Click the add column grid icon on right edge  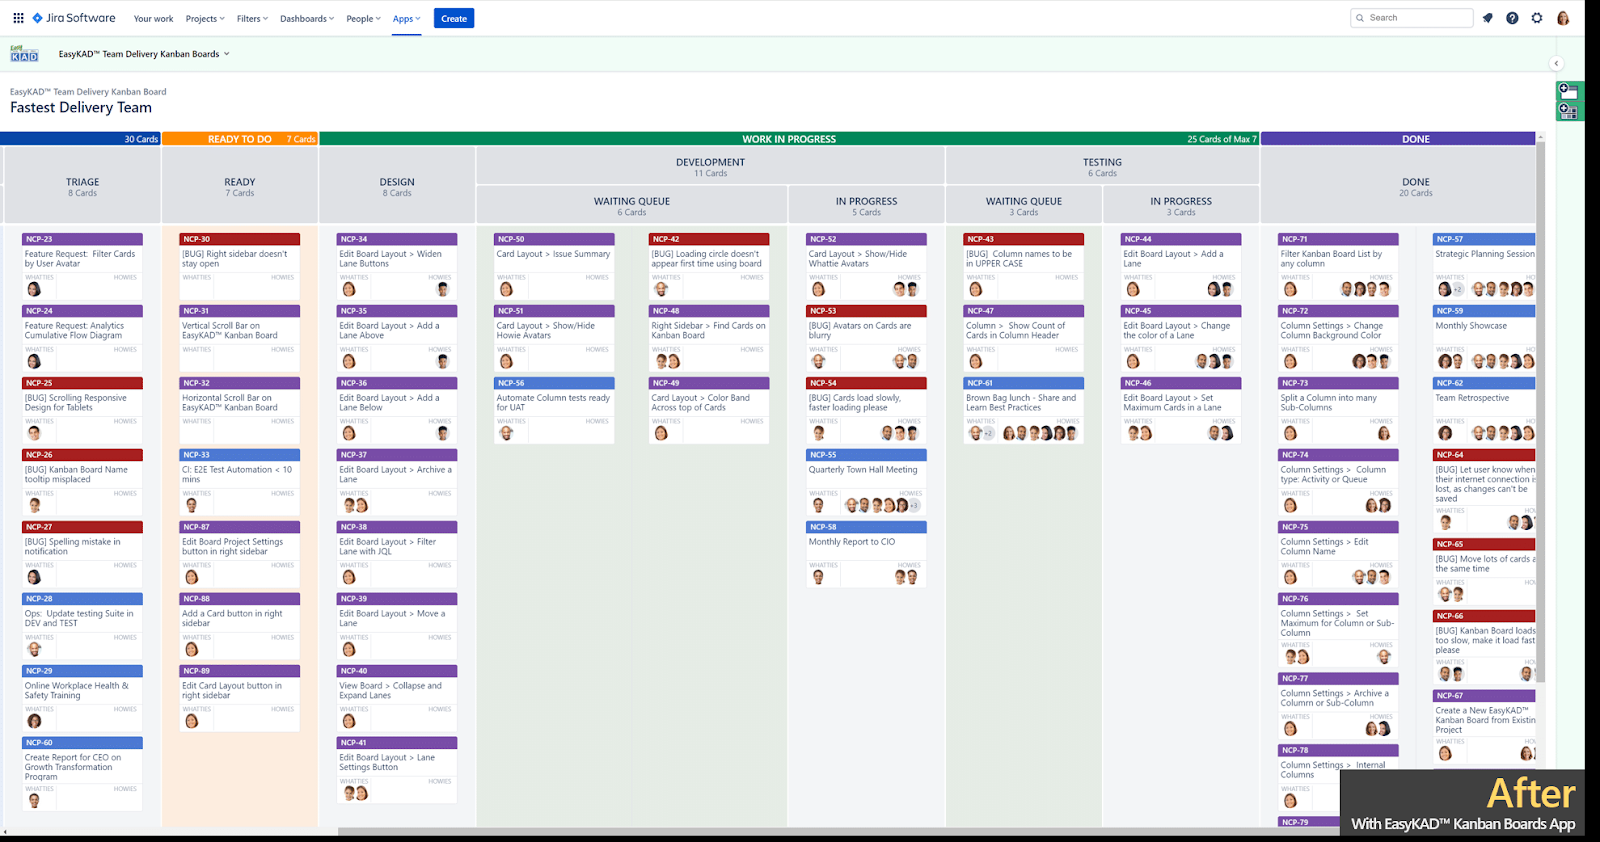pos(1568,111)
